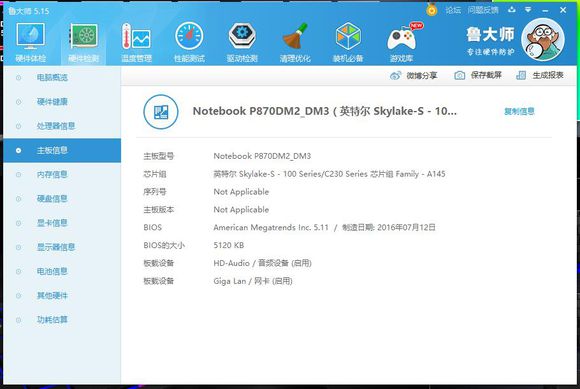Close the 鲁大师 window
Image resolution: width=580 pixels, height=389 pixels.
(563, 10)
